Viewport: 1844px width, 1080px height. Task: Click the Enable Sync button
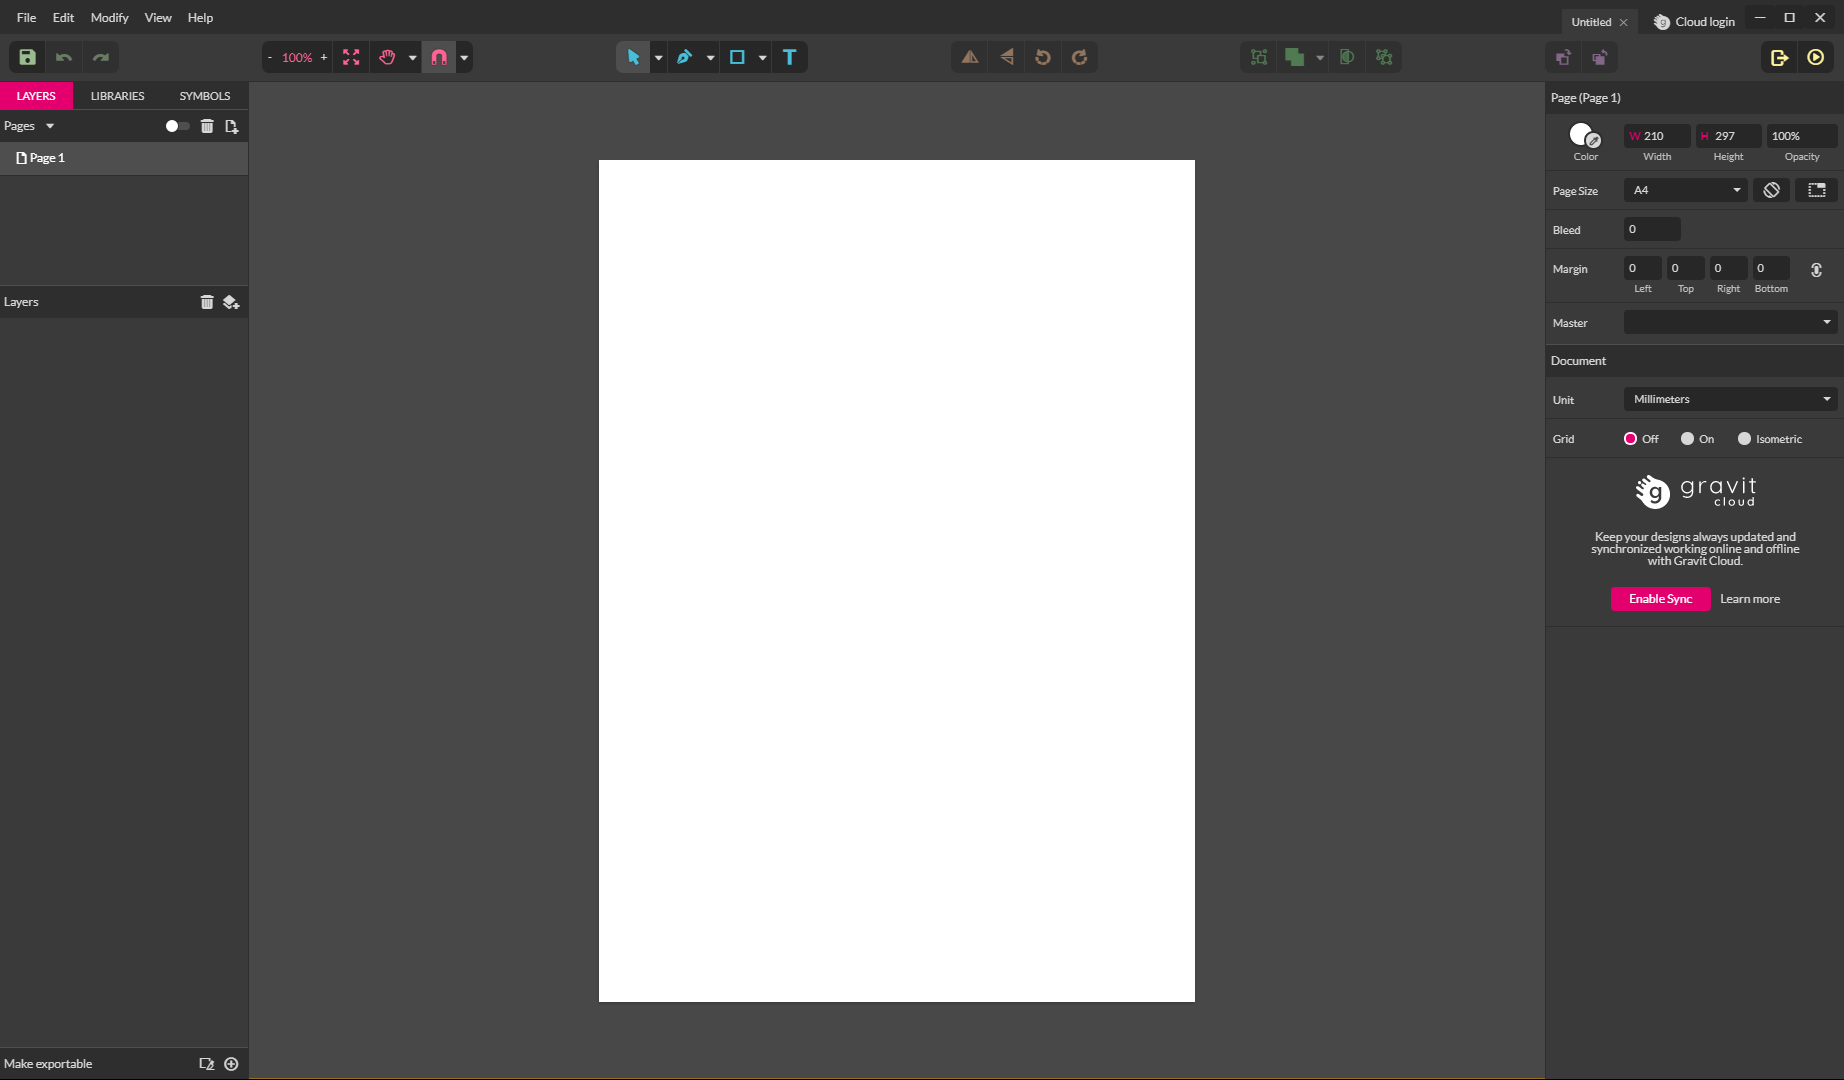click(x=1660, y=598)
